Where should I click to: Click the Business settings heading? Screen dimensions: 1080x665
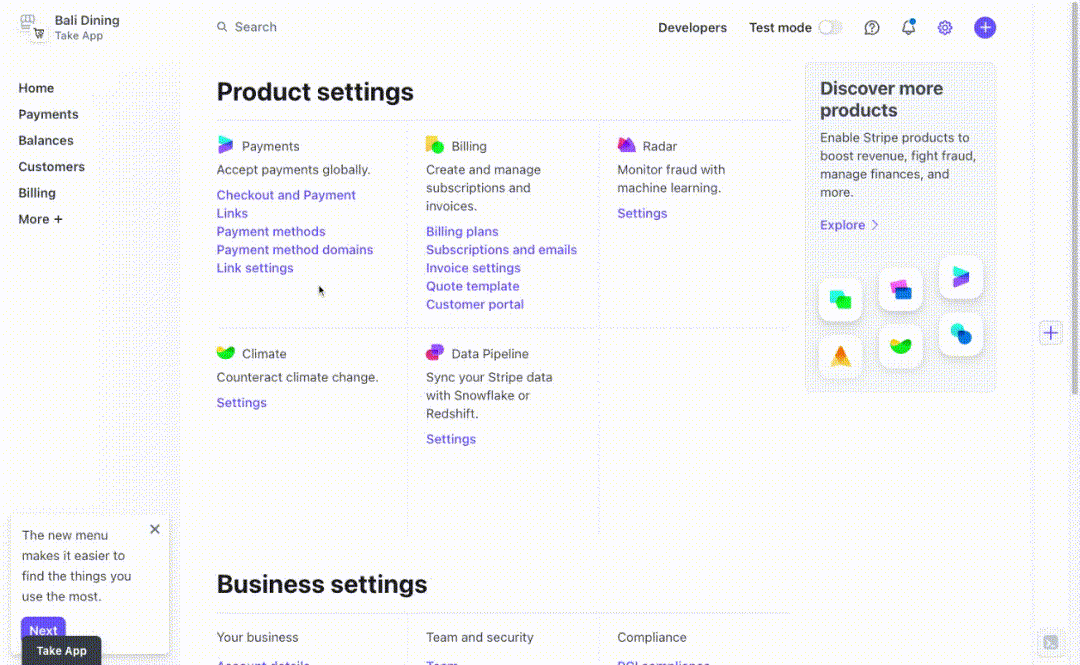click(322, 584)
